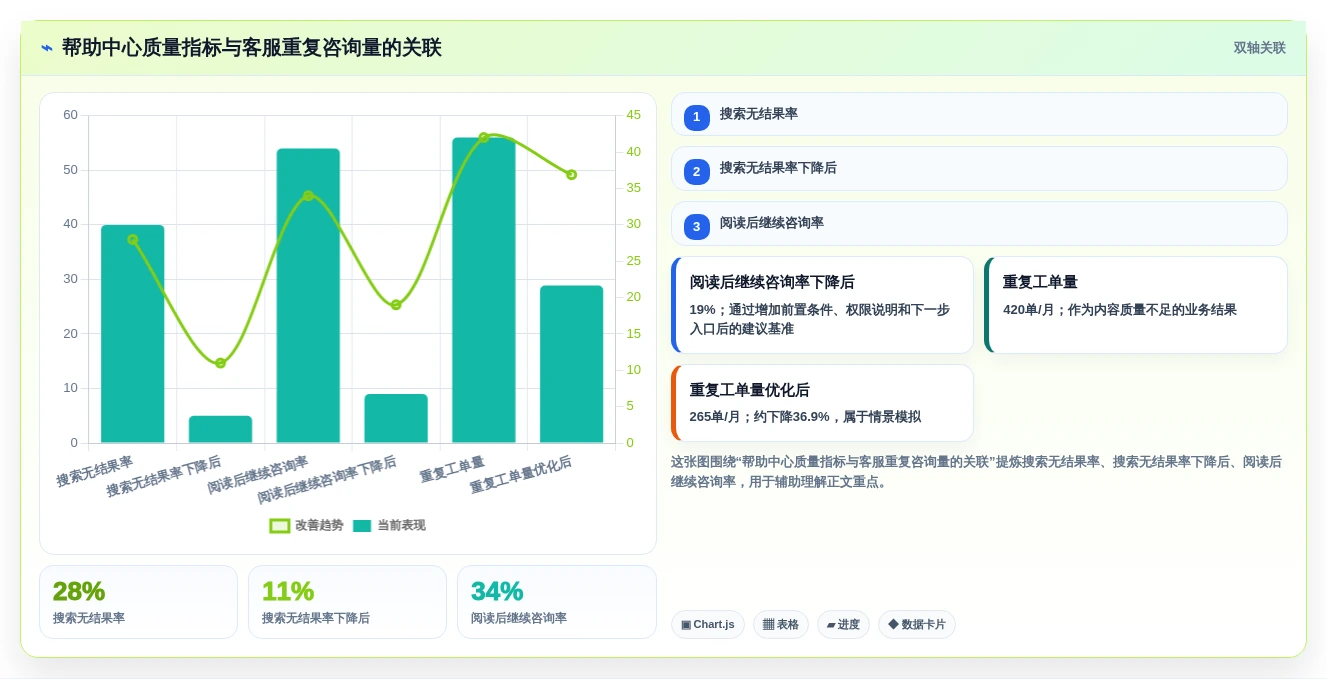The height and width of the screenshot is (679, 1327).
Task: Click the 34% stat card value
Action: coord(497,591)
